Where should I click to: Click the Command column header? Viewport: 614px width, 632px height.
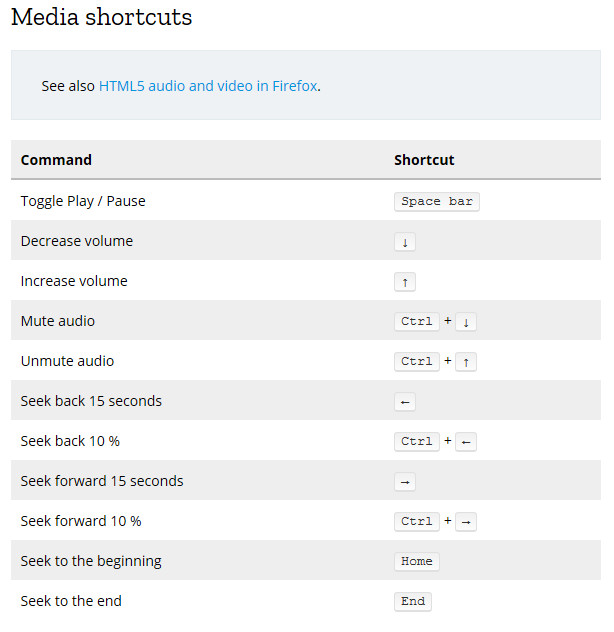(x=56, y=160)
